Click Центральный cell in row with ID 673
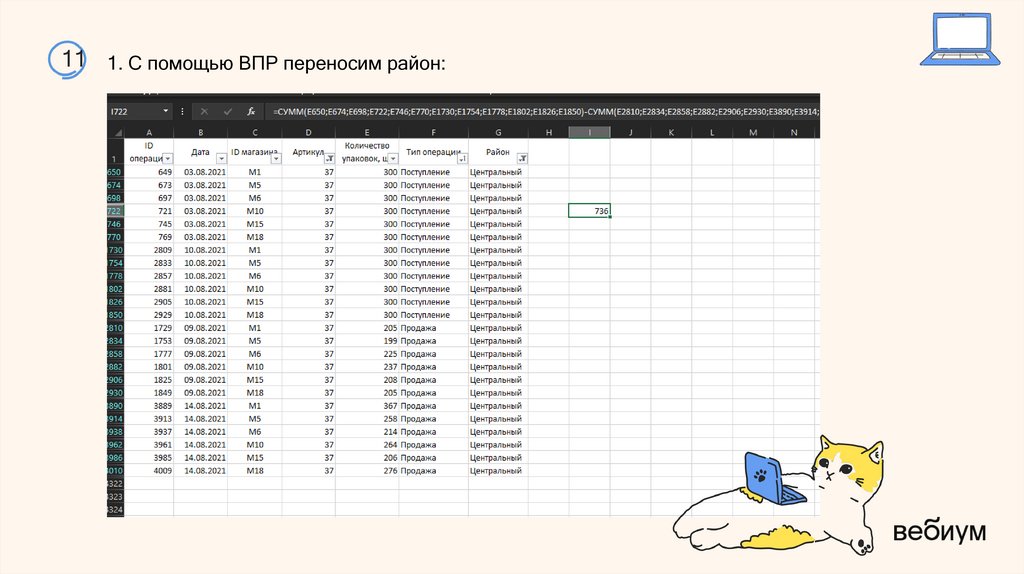This screenshot has width=1024, height=574. pos(498,185)
